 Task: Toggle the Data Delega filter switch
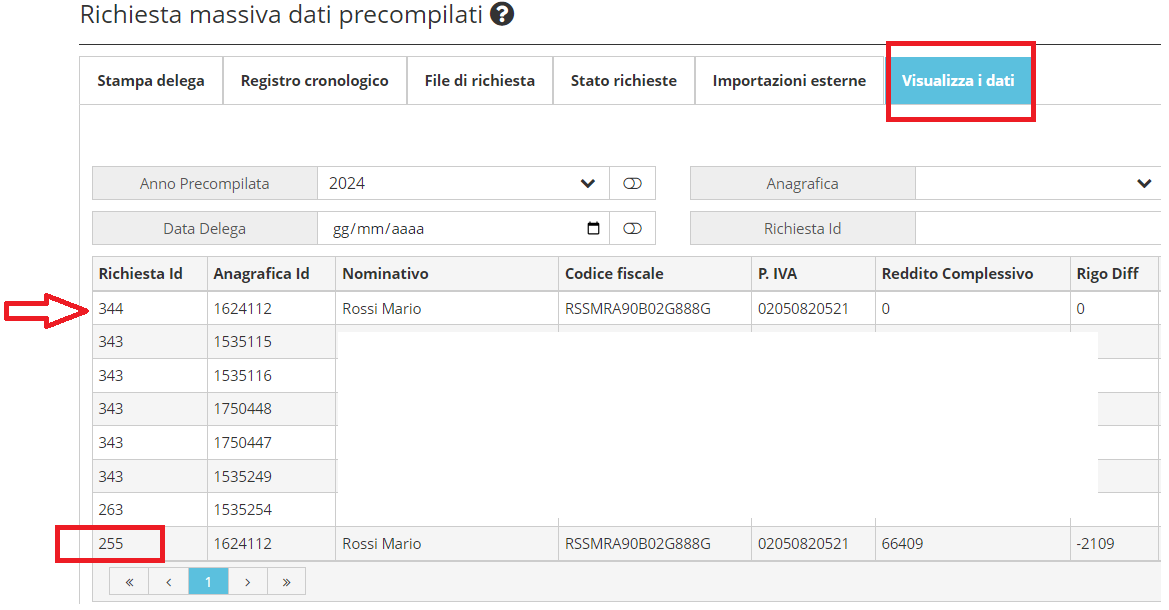tap(632, 228)
